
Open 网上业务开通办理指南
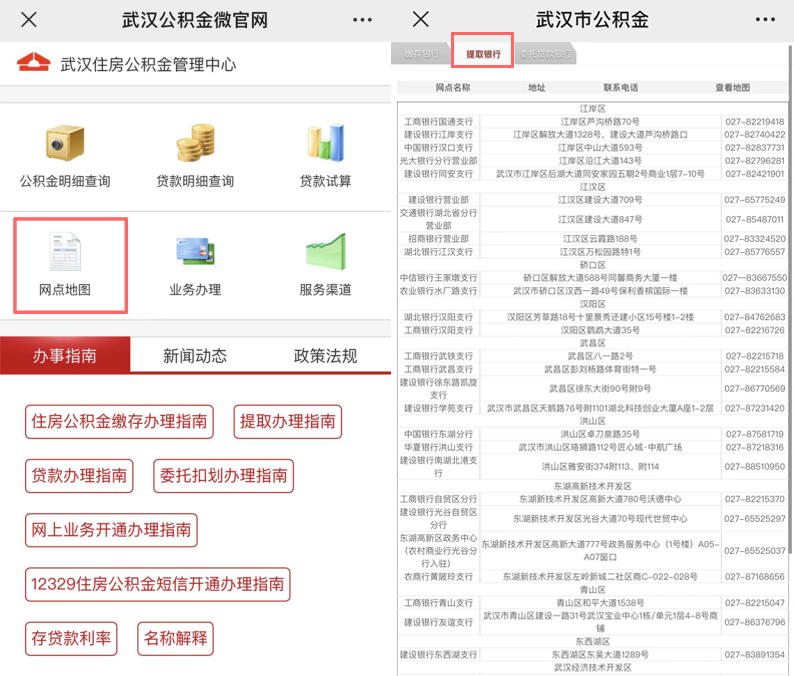pyautogui.click(x=111, y=530)
